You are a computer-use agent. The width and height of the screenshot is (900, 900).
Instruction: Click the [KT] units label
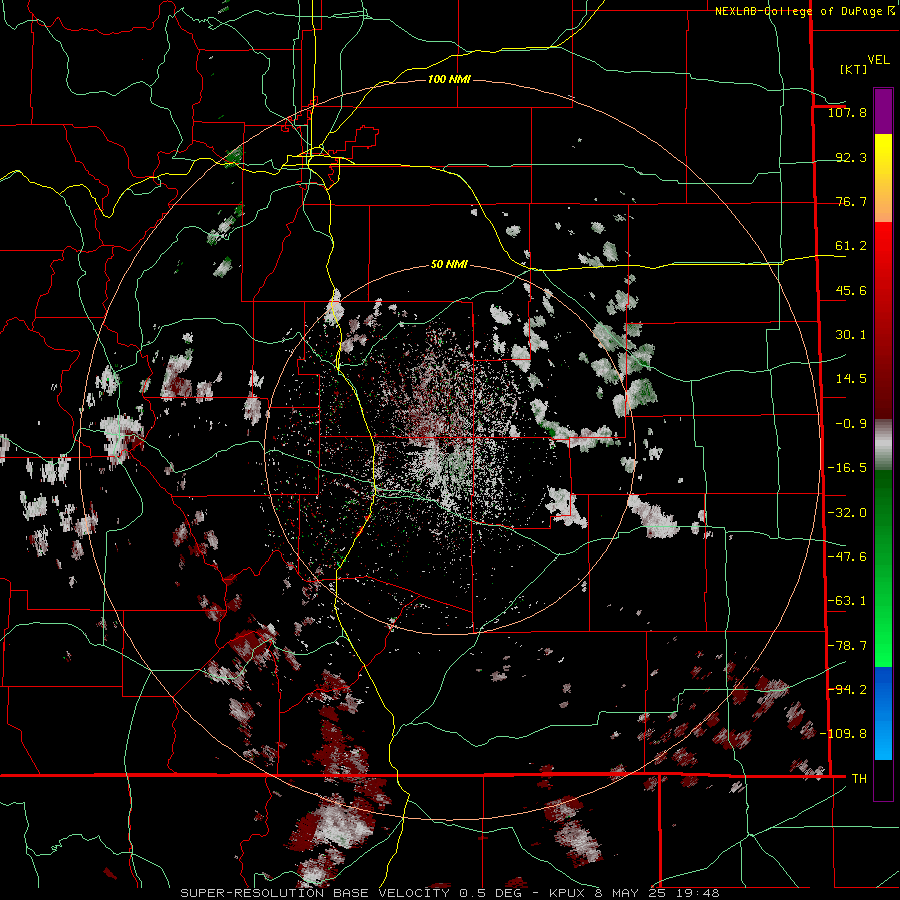pyautogui.click(x=853, y=69)
